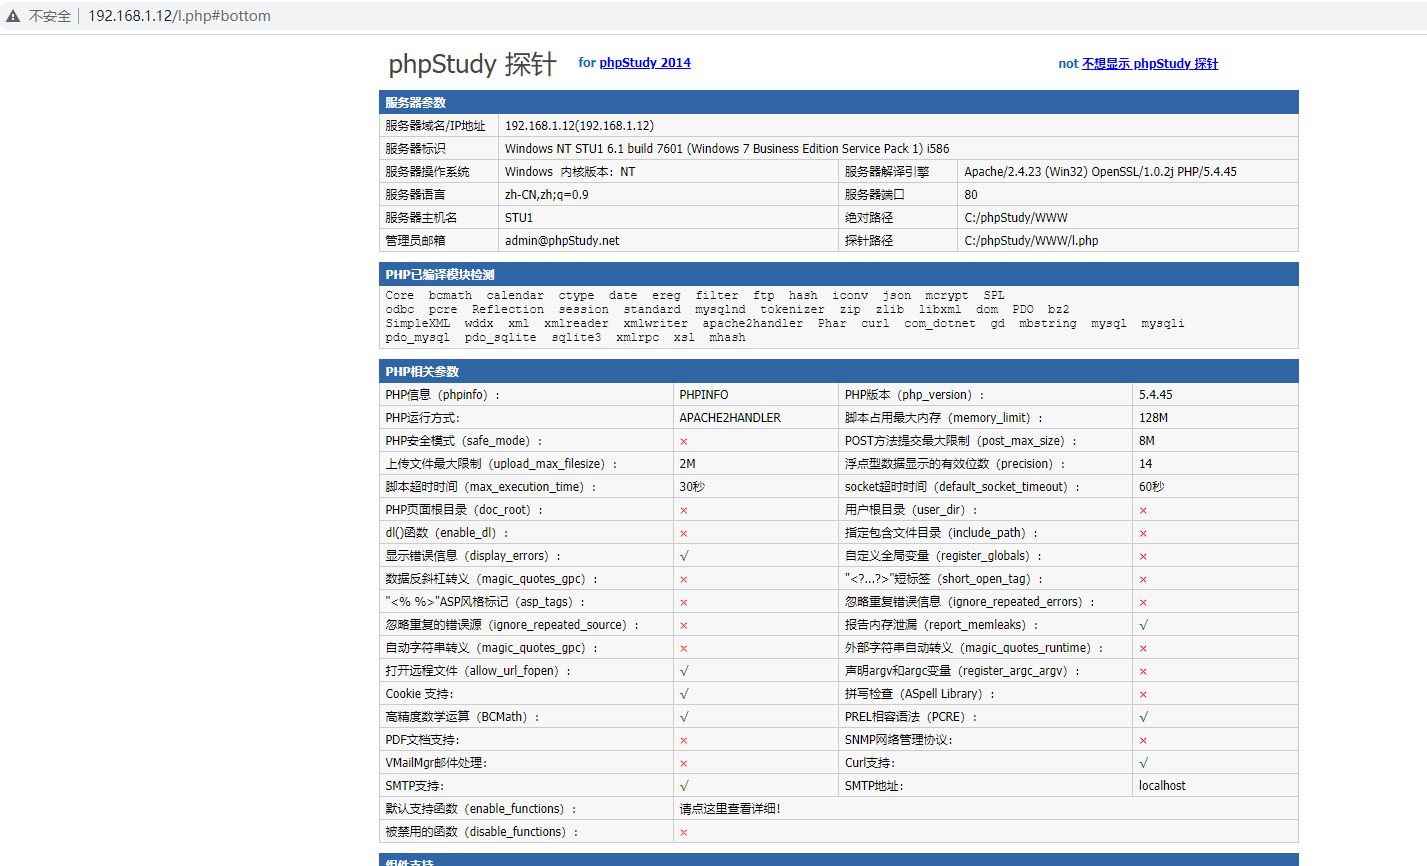Image resolution: width=1427 pixels, height=866 pixels.
Task: Click the green check for Curl支持
Action: click(x=1144, y=763)
